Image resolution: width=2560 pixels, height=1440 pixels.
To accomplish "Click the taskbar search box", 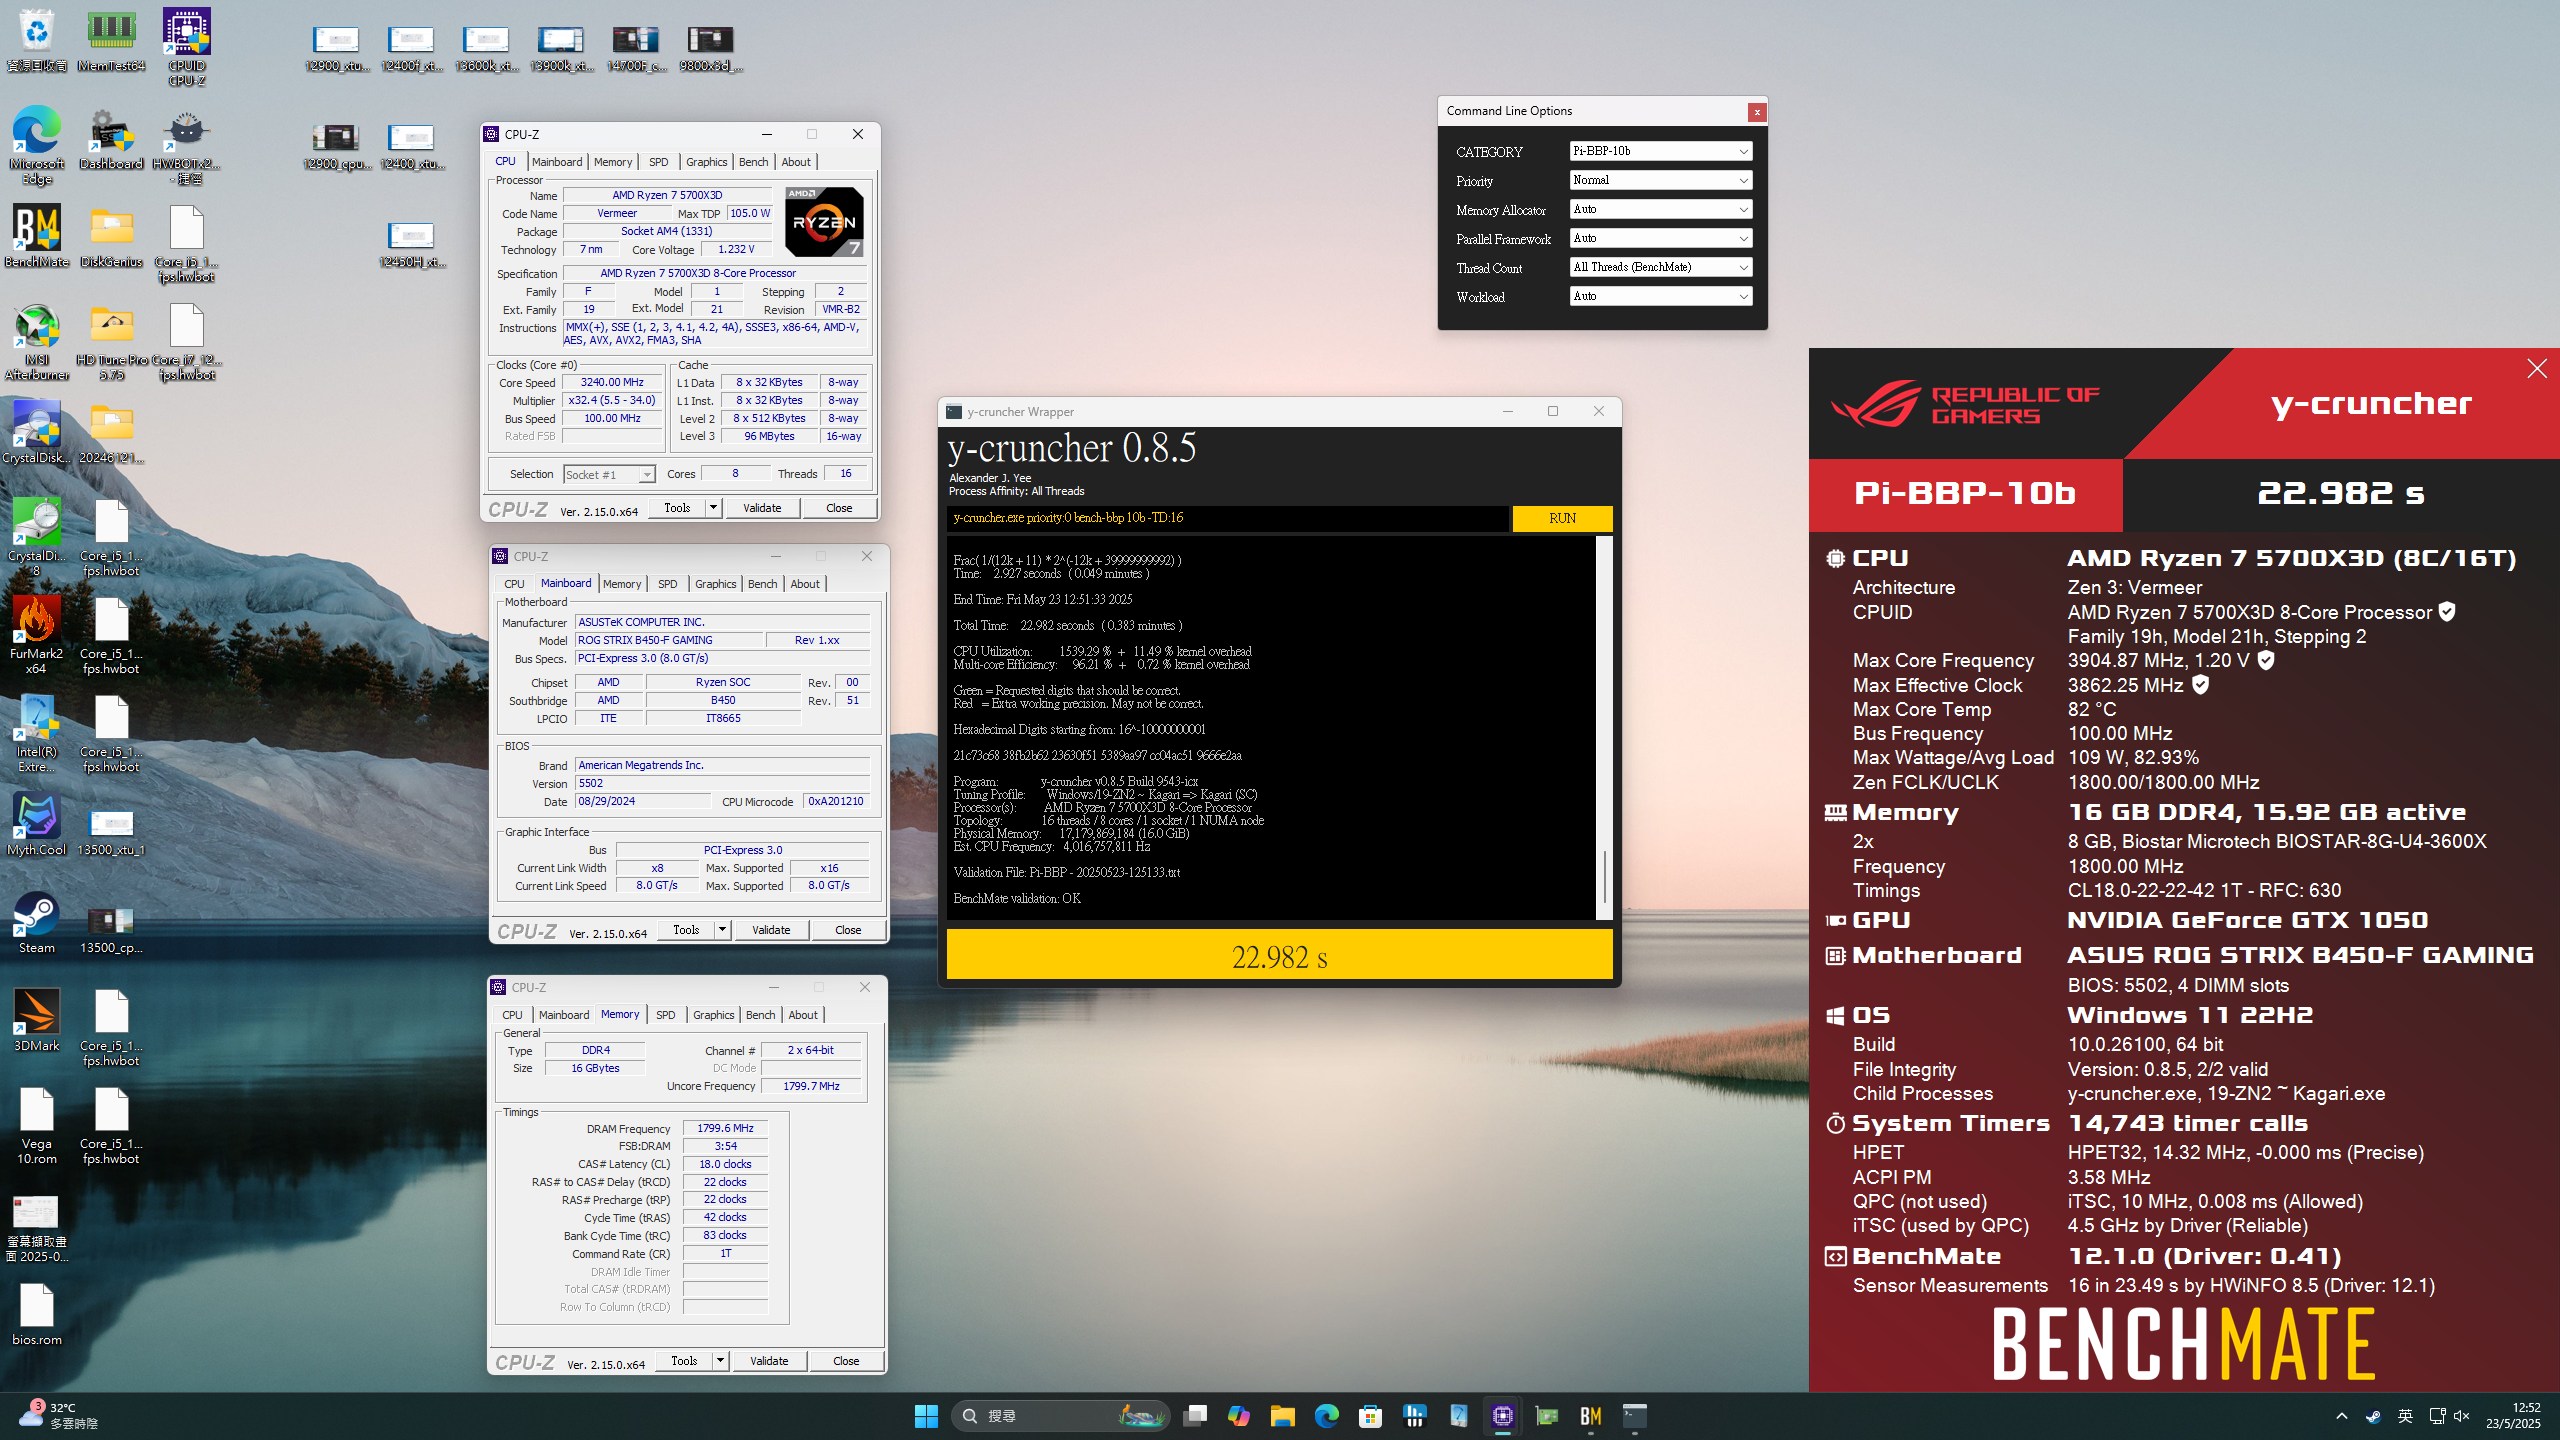I will tap(1060, 1416).
